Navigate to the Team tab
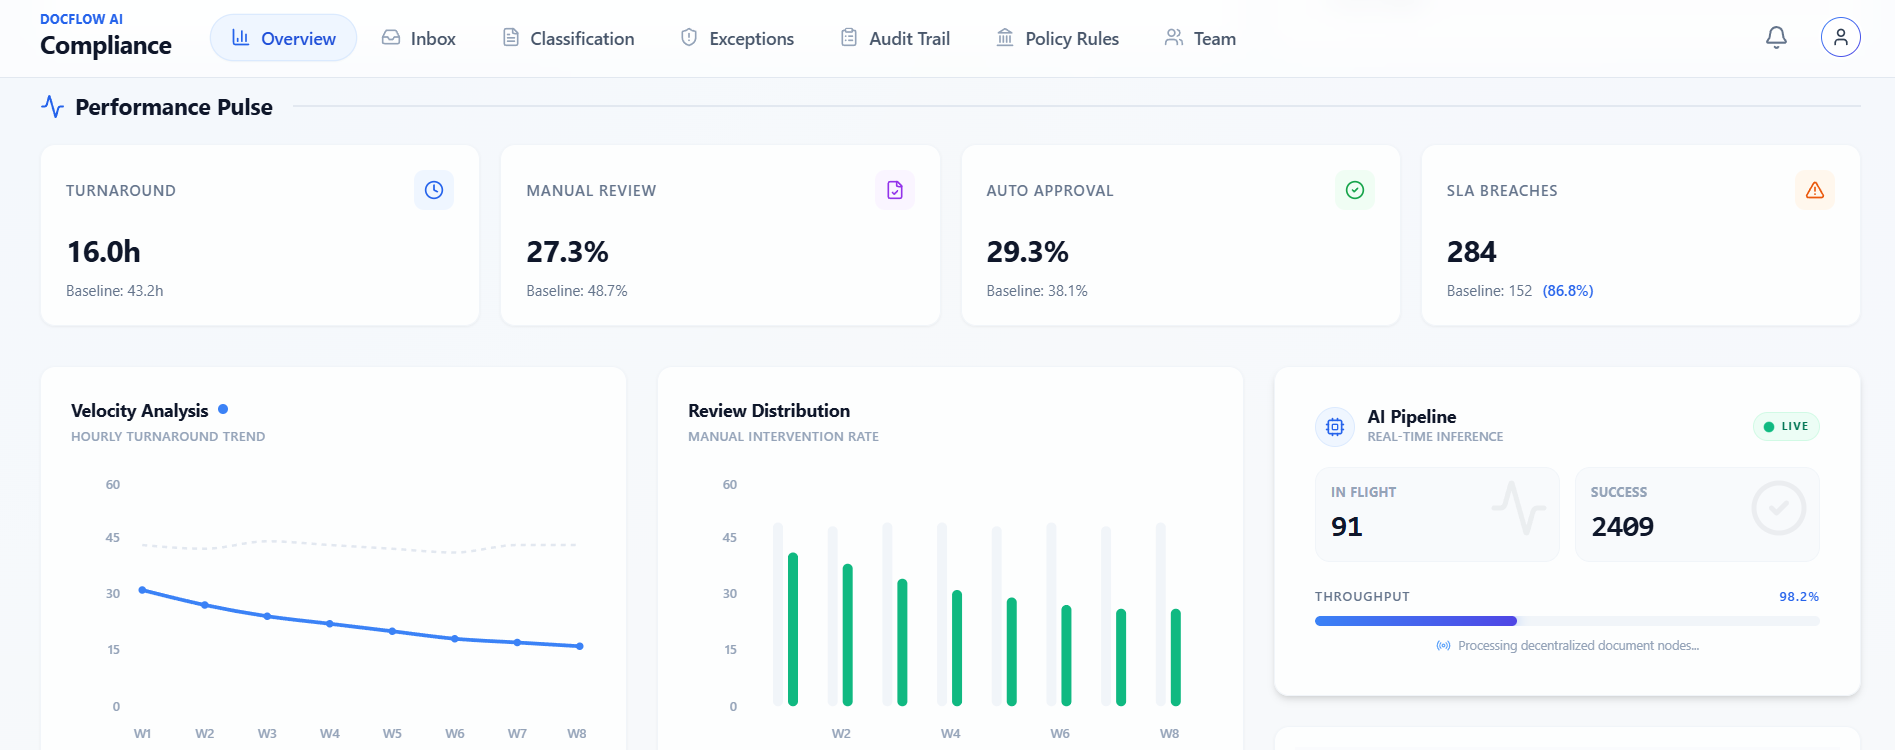Image resolution: width=1895 pixels, height=750 pixels. click(x=1201, y=38)
